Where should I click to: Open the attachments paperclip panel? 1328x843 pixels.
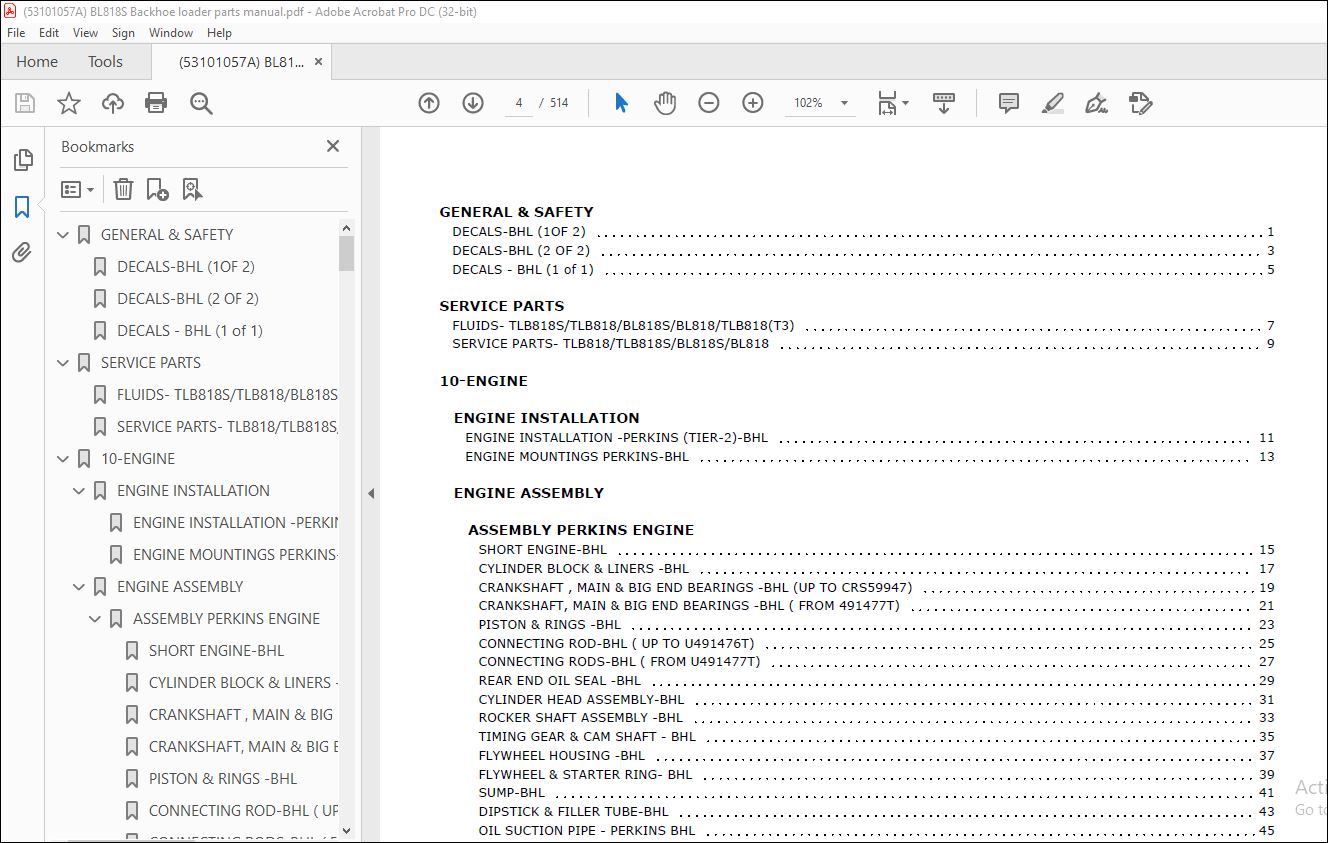[x=22, y=252]
